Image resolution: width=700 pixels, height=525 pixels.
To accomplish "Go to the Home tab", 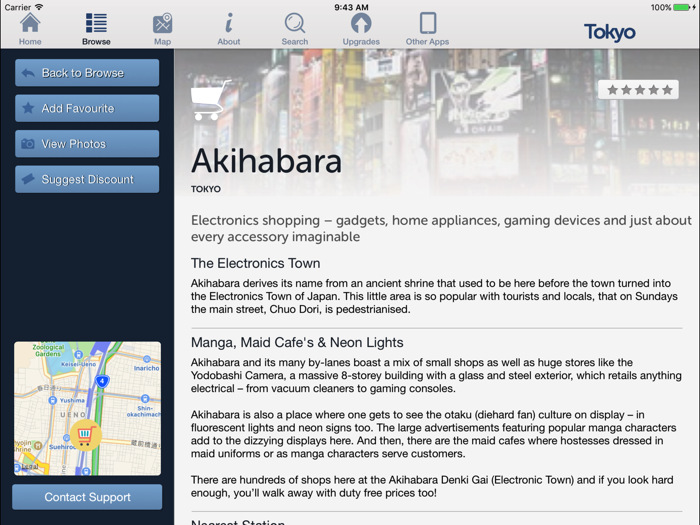I will click(x=30, y=29).
